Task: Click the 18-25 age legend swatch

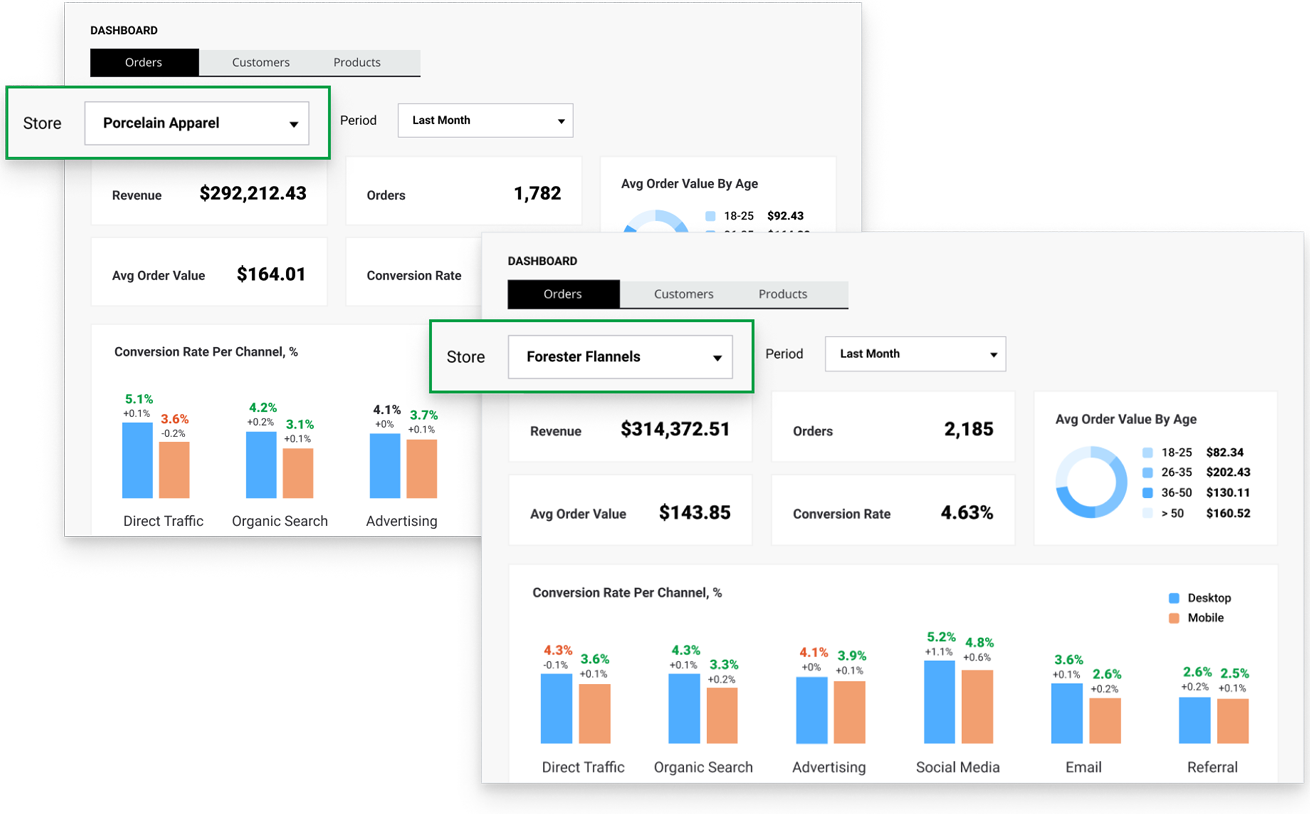Action: pyautogui.click(x=1147, y=453)
